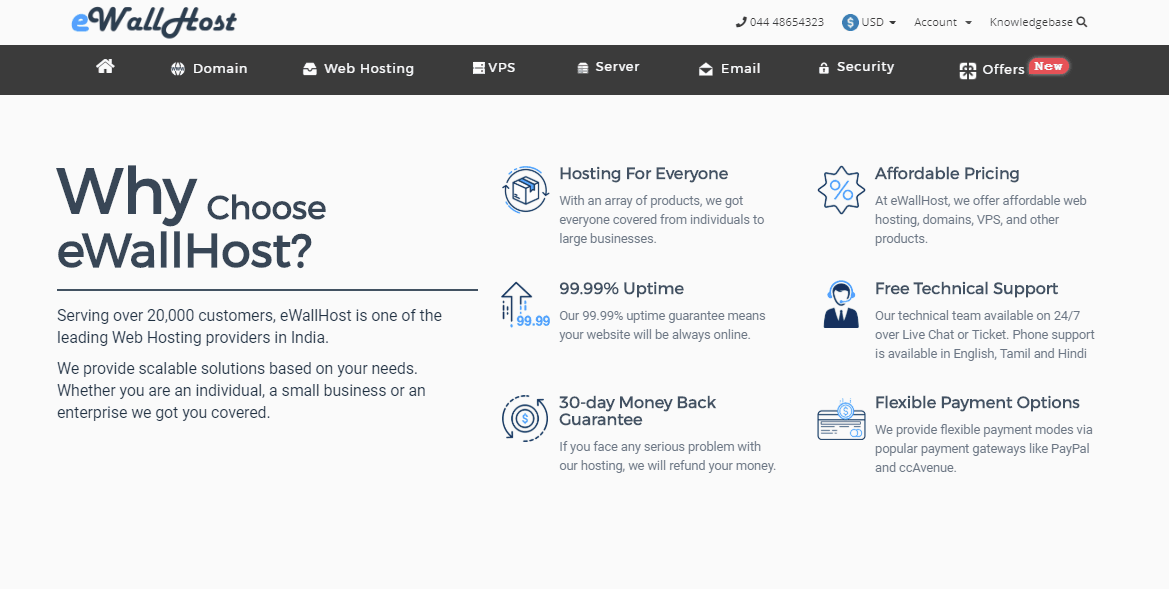The height and width of the screenshot is (589, 1169).
Task: Click the Free Technical Support heading
Action: pos(966,289)
